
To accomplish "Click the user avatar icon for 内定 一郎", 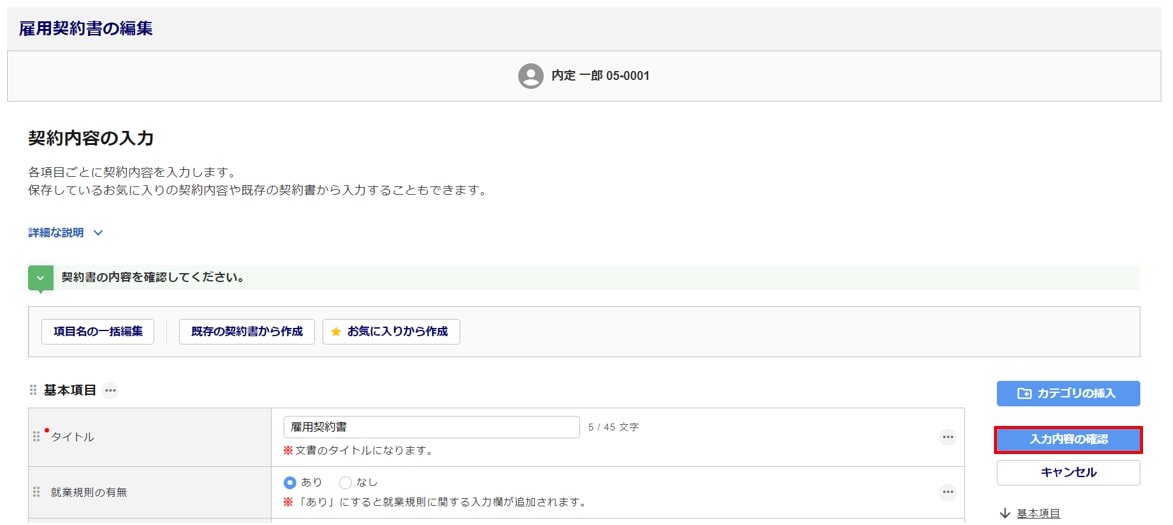I will click(x=530, y=76).
